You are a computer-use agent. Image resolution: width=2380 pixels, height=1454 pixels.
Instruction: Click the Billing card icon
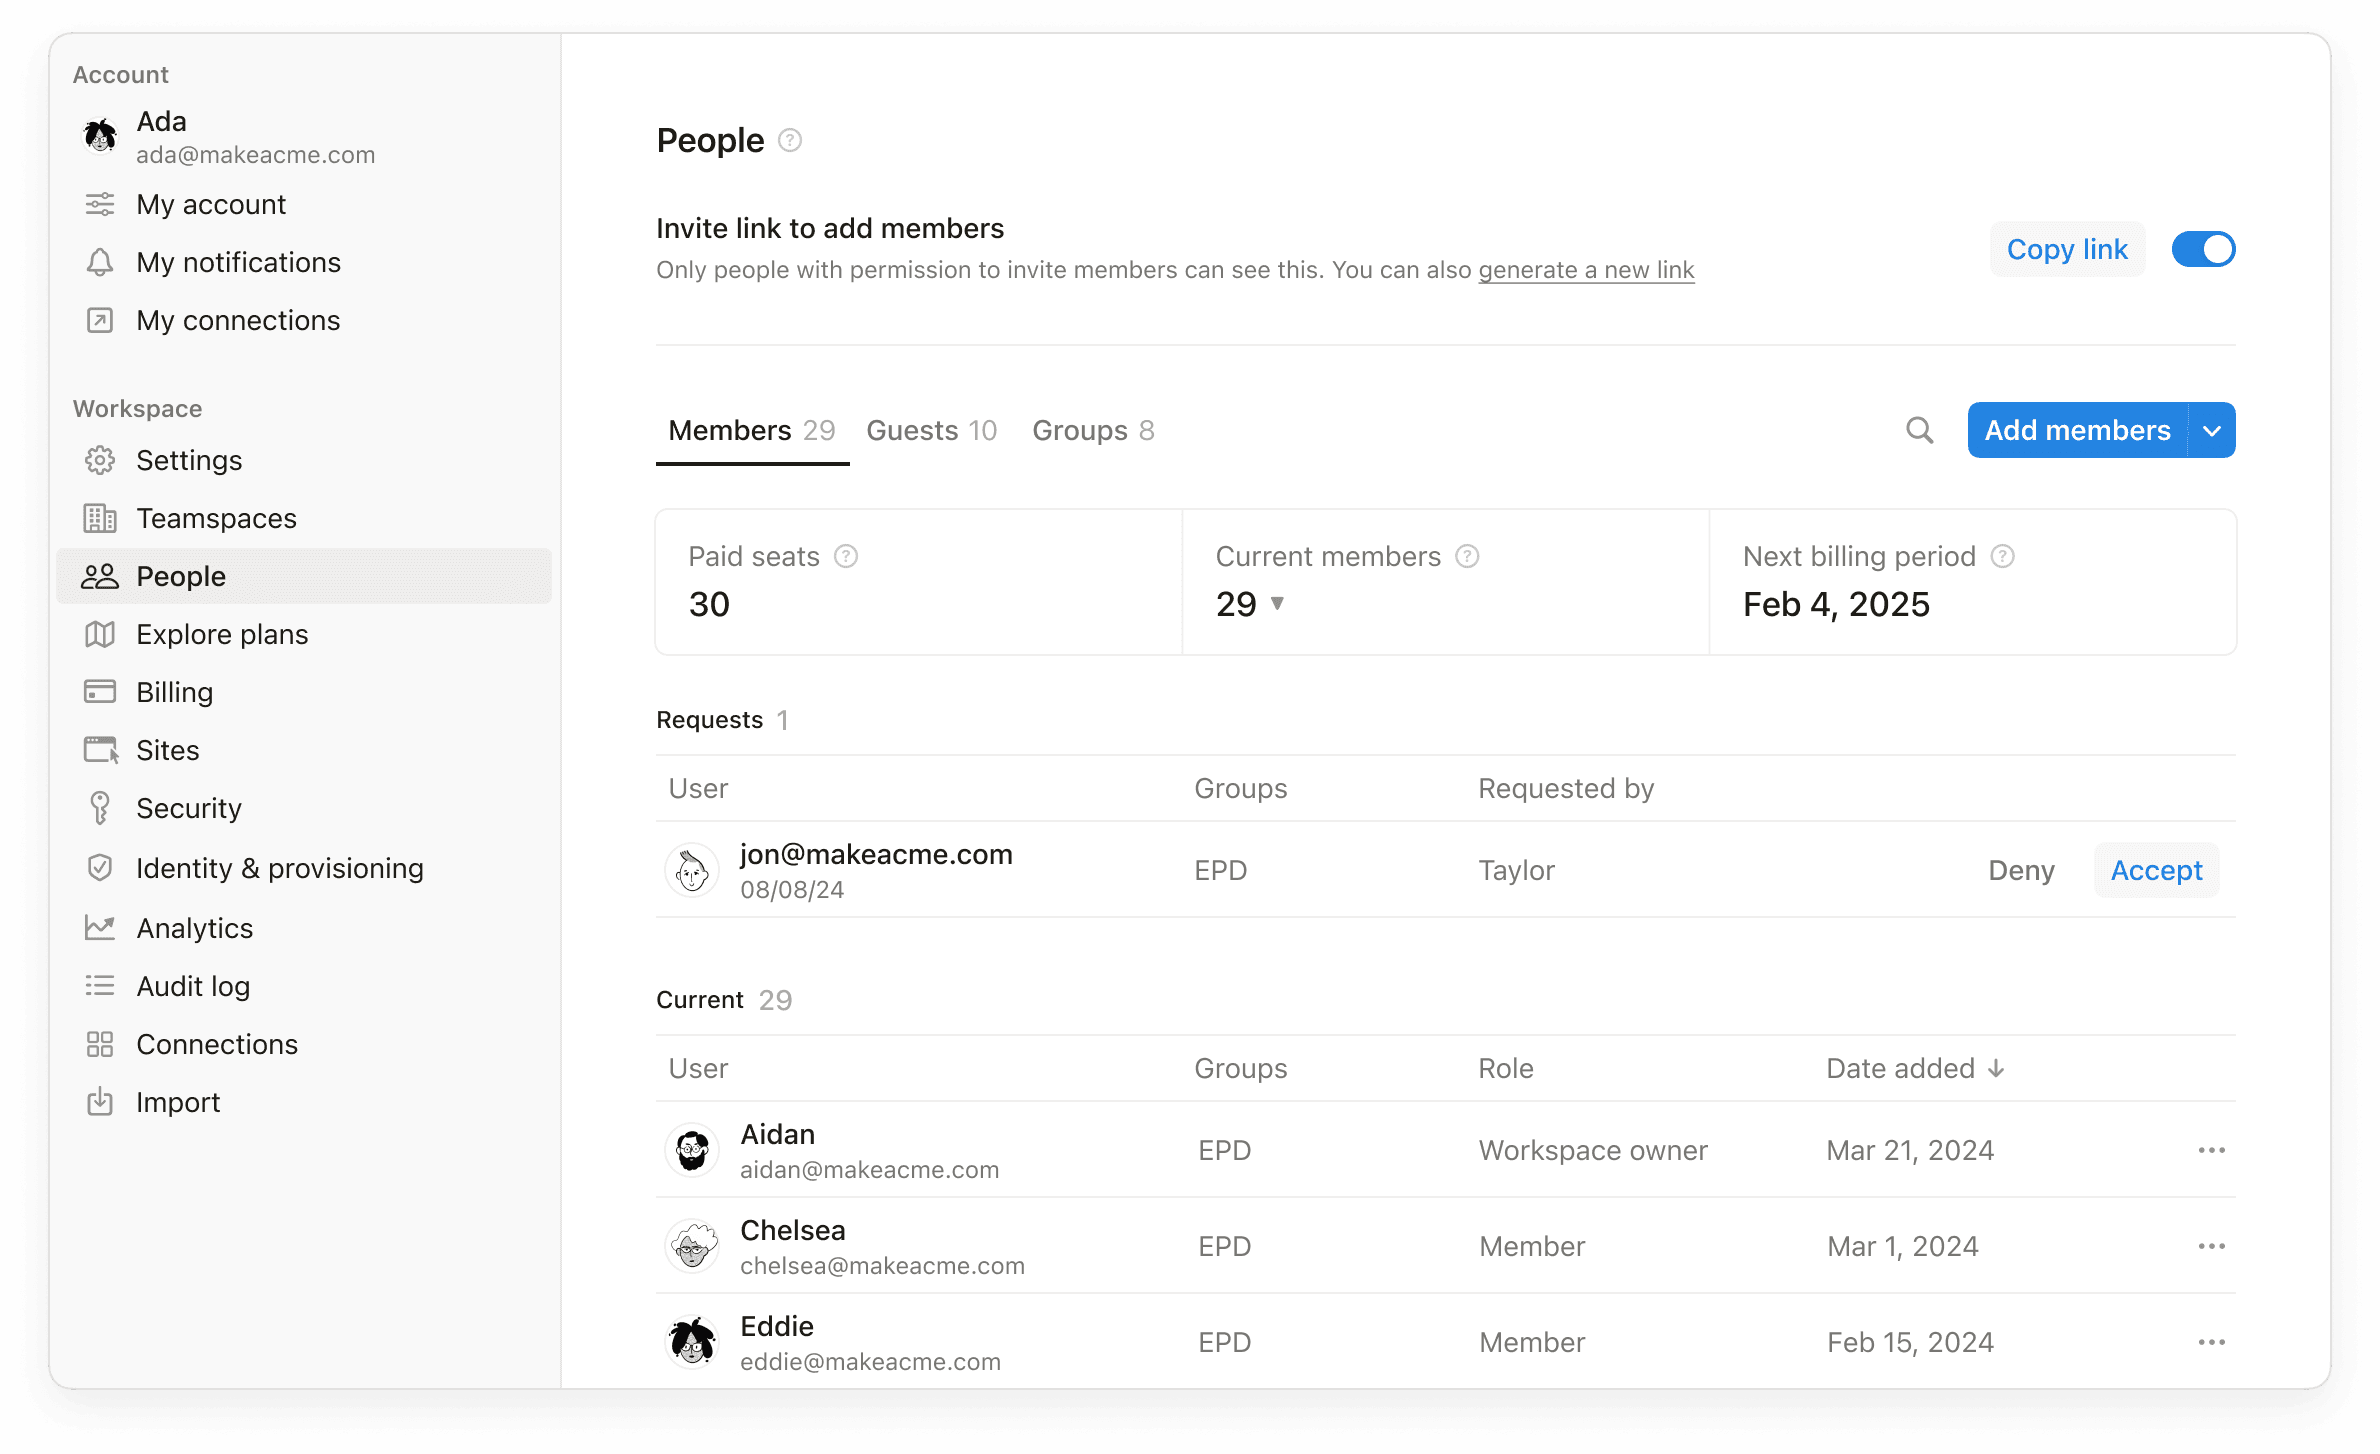(100, 691)
